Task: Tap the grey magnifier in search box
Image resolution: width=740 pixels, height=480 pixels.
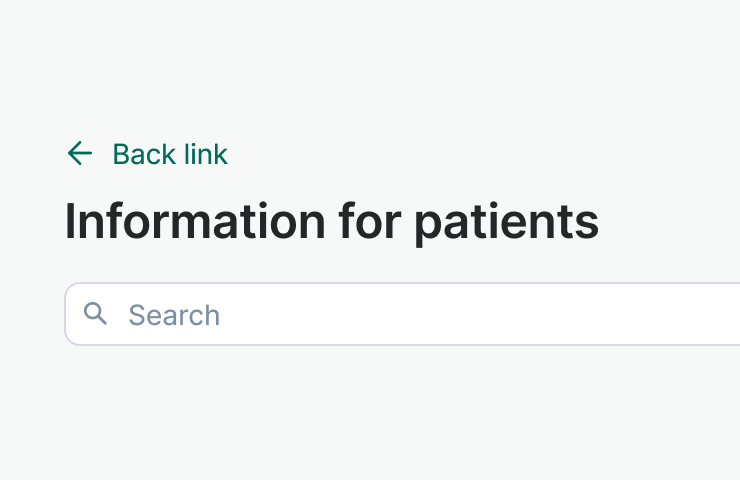Action: point(96,314)
